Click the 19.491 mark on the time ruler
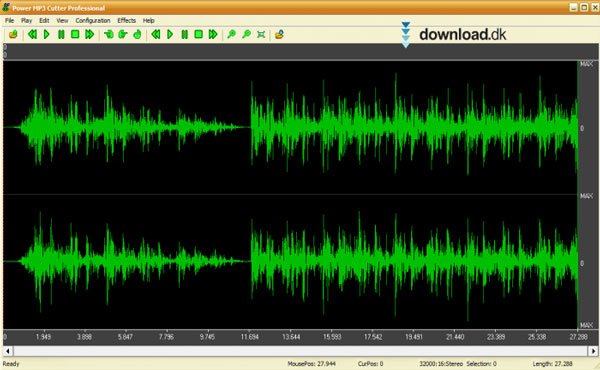Viewport: 600px width, 370px height. pos(414,337)
